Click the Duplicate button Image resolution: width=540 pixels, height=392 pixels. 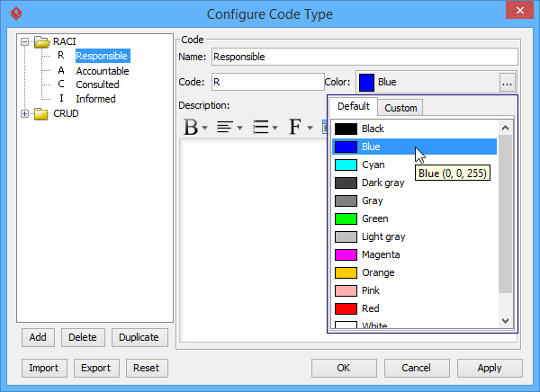(x=139, y=337)
